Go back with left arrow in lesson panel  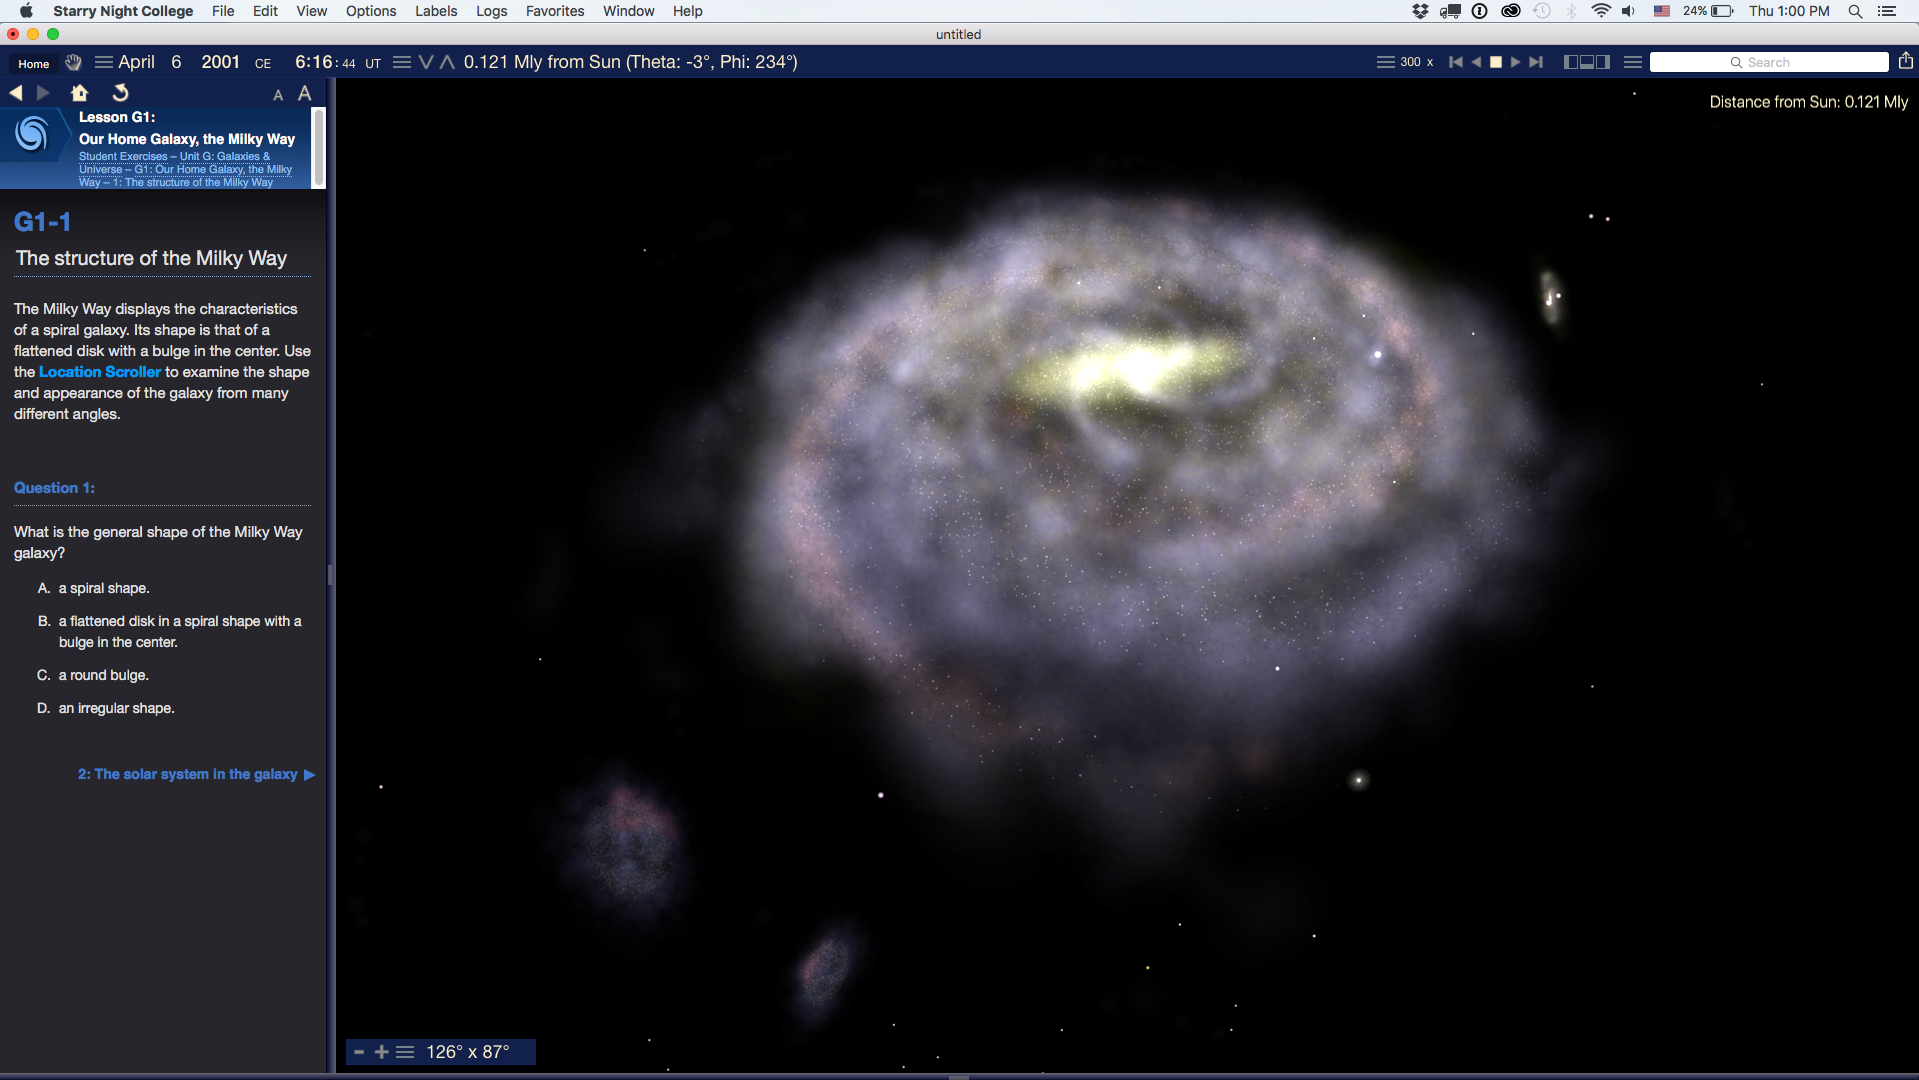[16, 93]
